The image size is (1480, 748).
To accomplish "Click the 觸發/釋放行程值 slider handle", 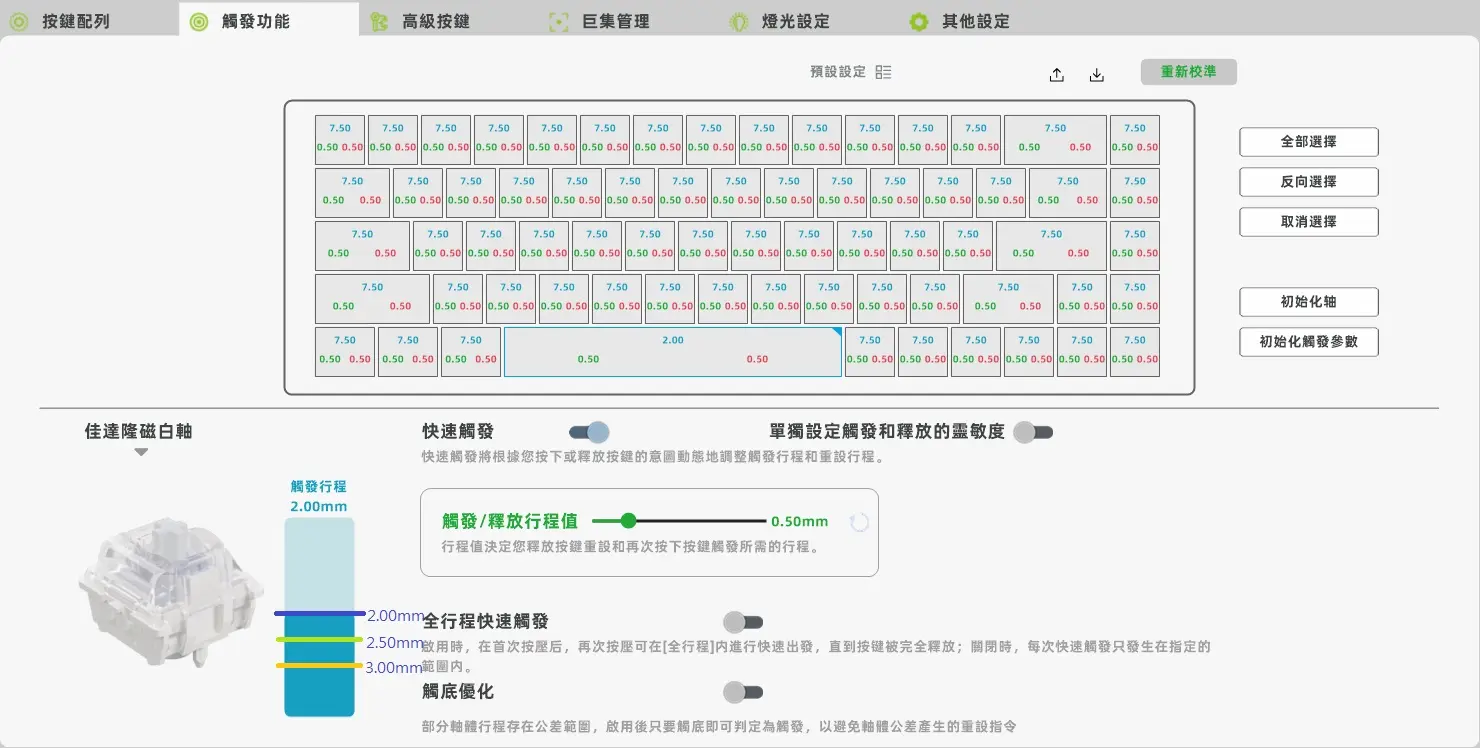I will [x=628, y=520].
